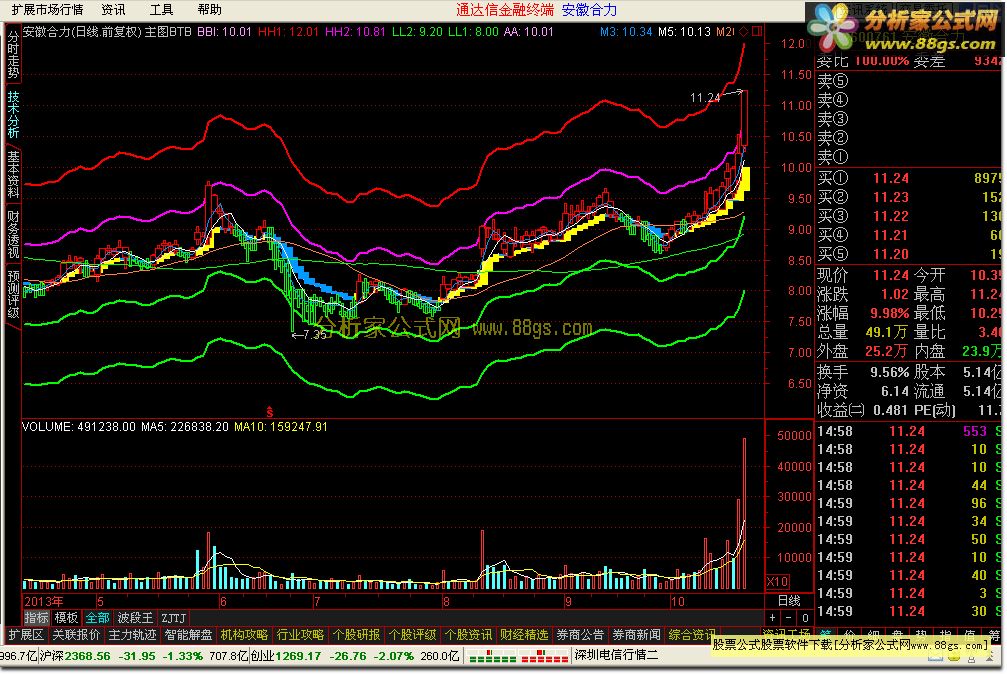Open the 资讯 menu
This screenshot has width=1007, height=674.
tap(114, 10)
